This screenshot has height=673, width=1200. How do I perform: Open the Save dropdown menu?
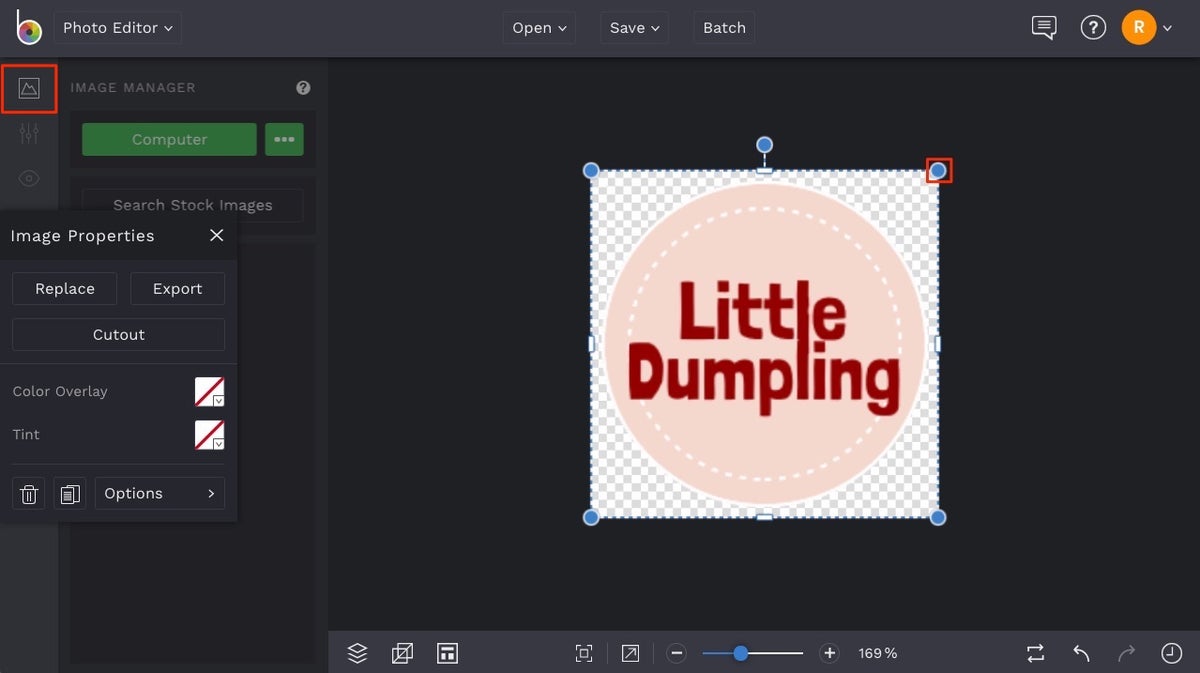tap(634, 27)
